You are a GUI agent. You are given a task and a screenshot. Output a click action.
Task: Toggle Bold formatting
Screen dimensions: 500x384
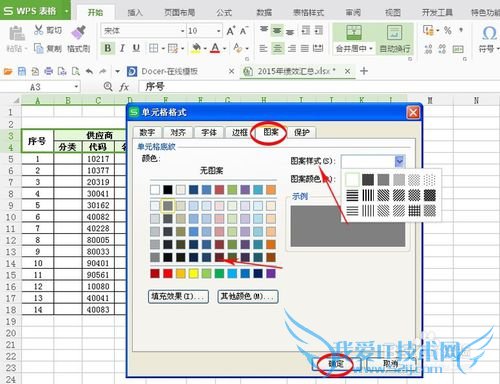tap(108, 48)
